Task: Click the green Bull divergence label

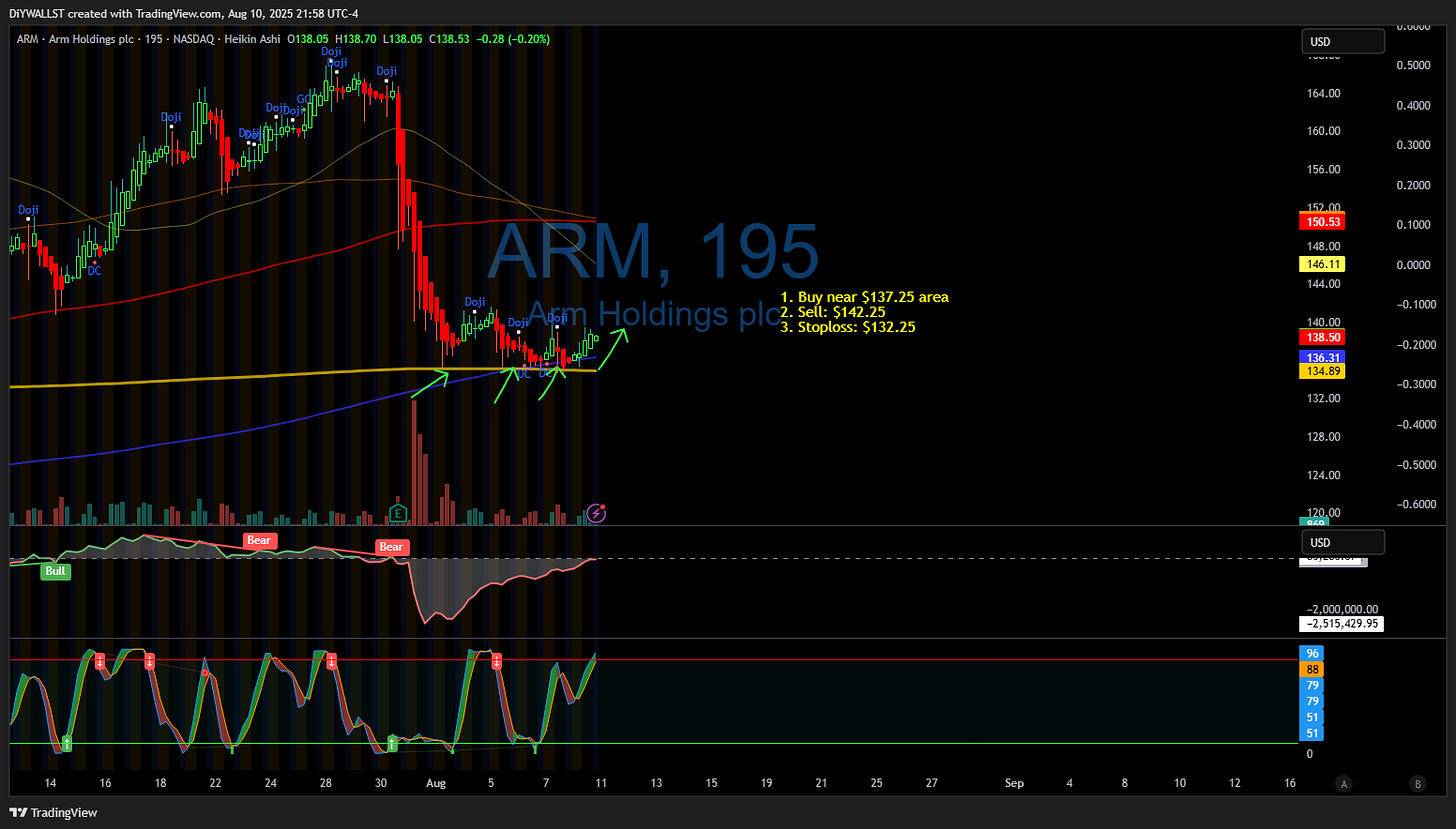Action: click(x=55, y=572)
